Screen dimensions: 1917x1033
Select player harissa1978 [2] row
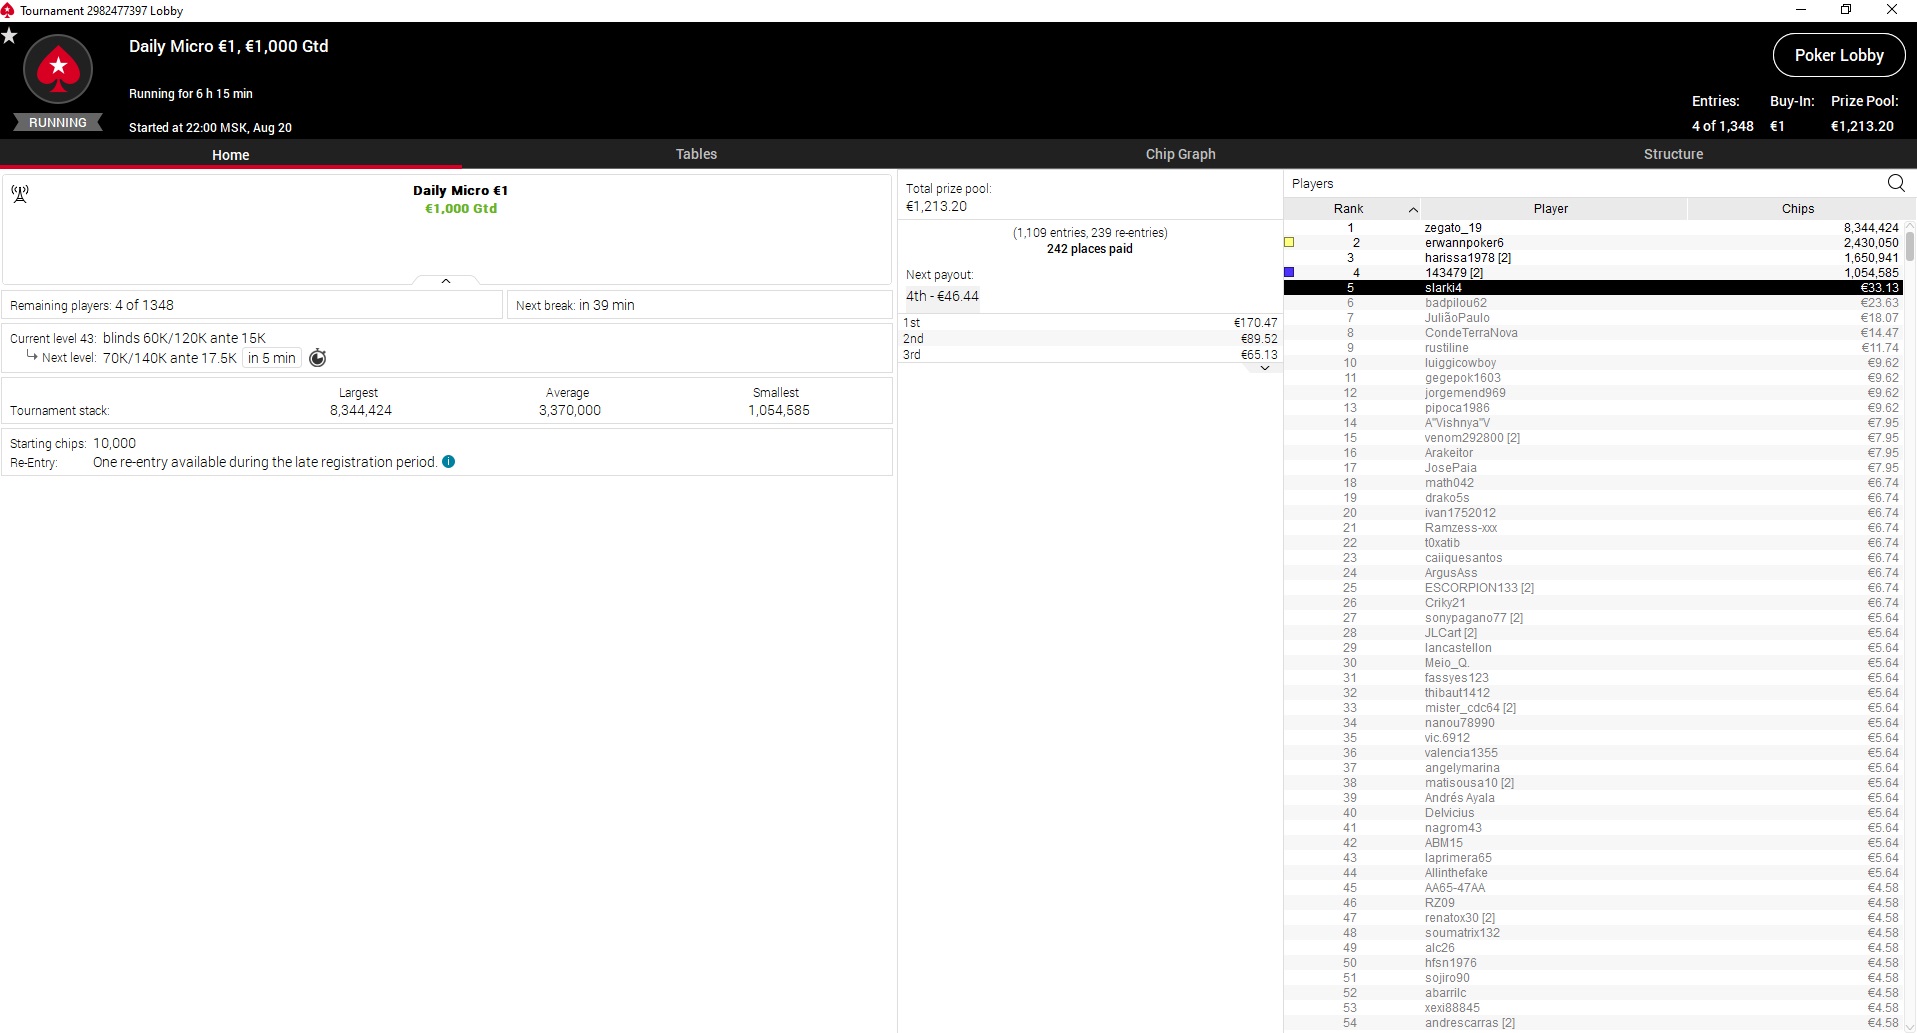tap(1593, 258)
